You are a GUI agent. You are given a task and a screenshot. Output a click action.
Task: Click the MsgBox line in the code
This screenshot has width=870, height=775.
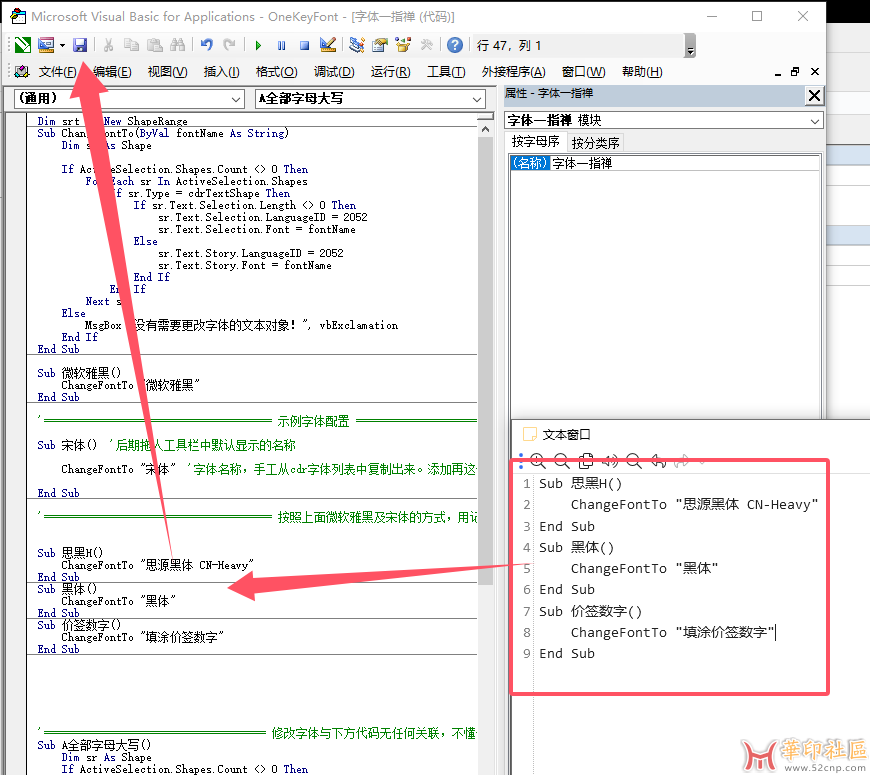click(x=241, y=325)
